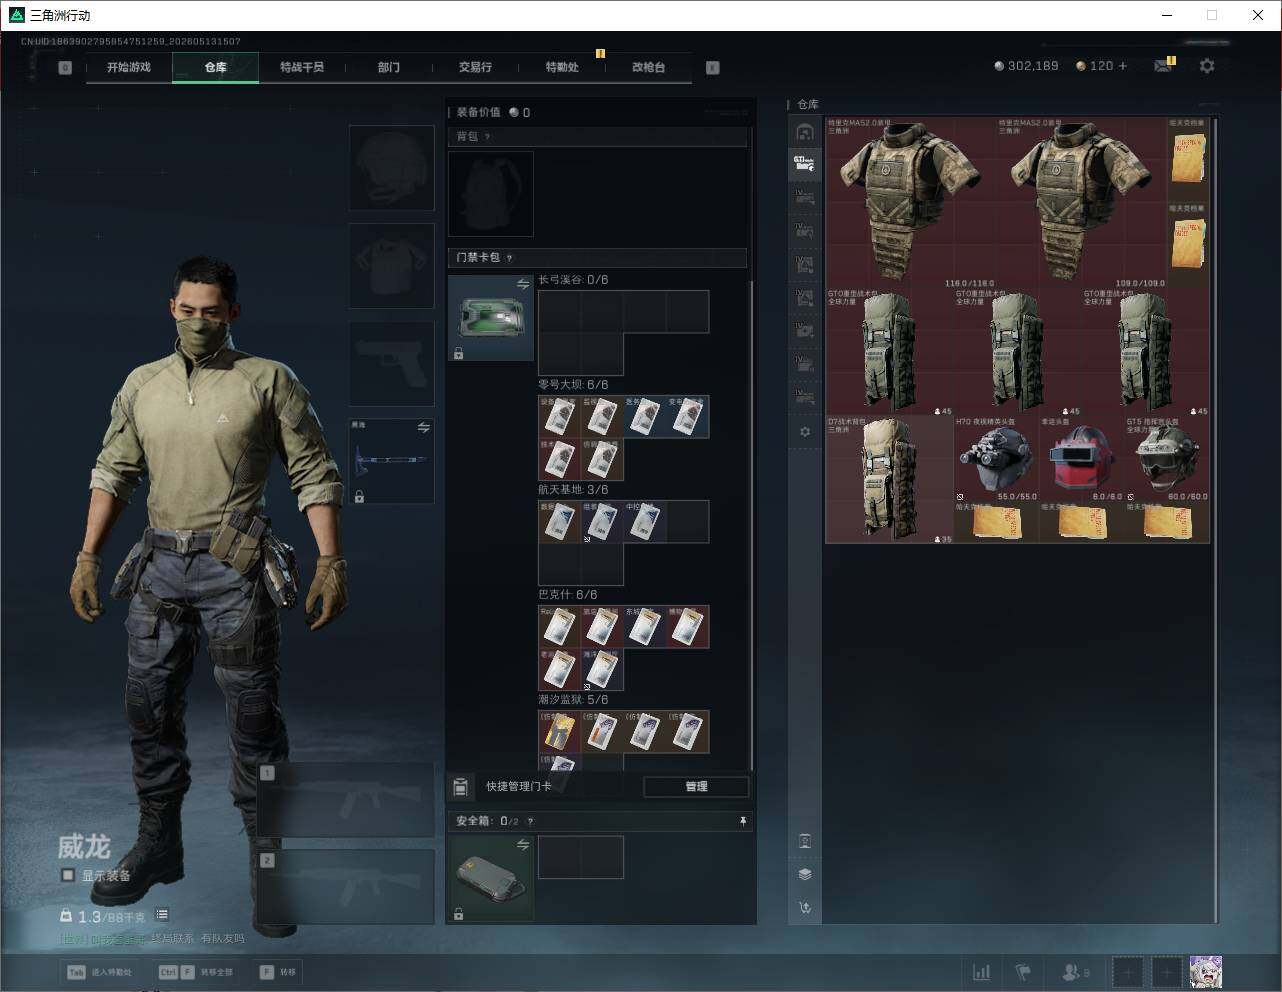Open the 交易行 tab
1282x992 pixels.
point(475,67)
